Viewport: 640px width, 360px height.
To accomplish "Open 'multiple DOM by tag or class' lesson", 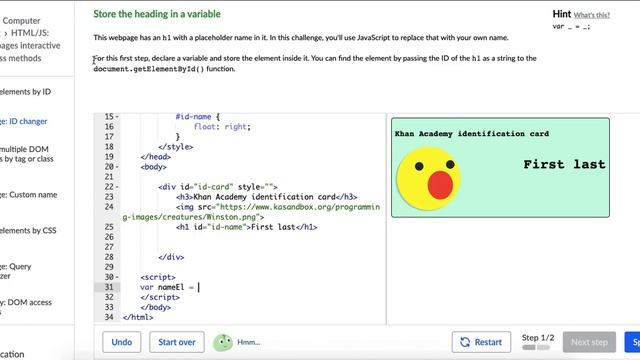I will (27, 154).
